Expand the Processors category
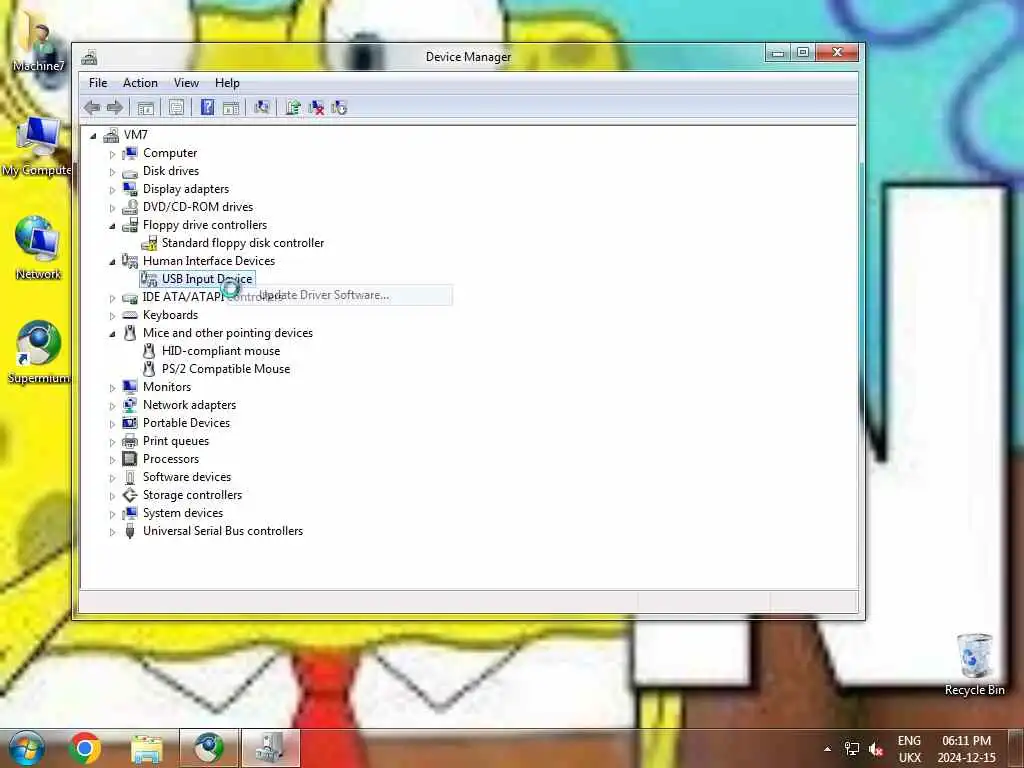 [112, 460]
